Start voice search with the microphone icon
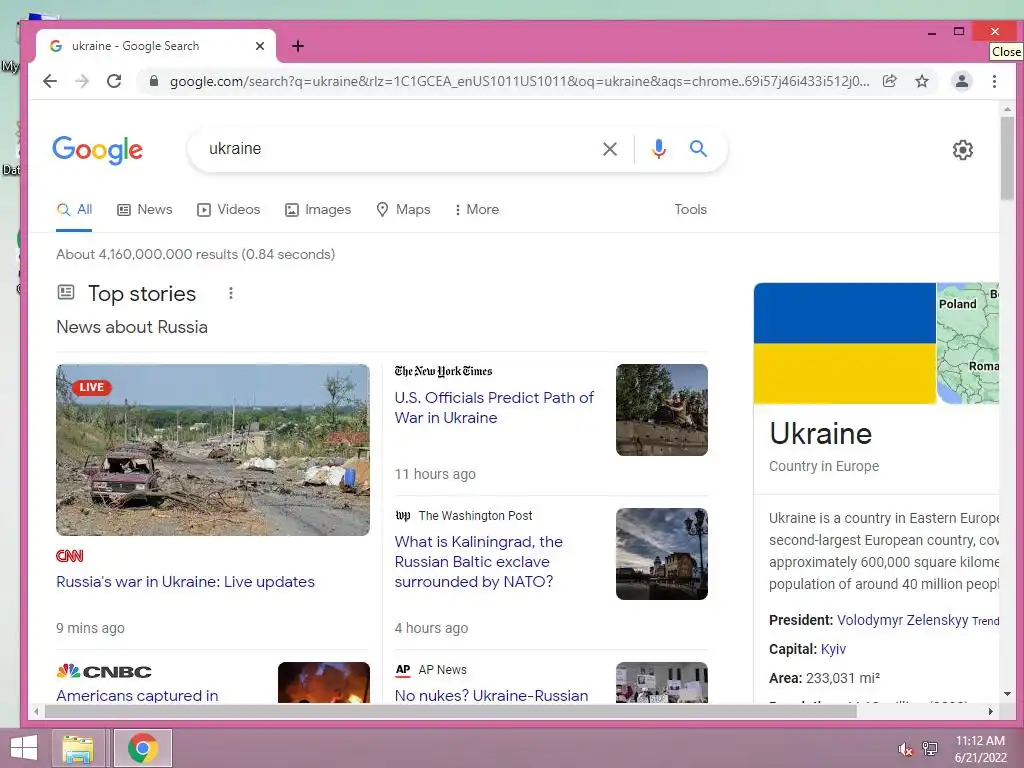The image size is (1024, 768). tap(658, 149)
